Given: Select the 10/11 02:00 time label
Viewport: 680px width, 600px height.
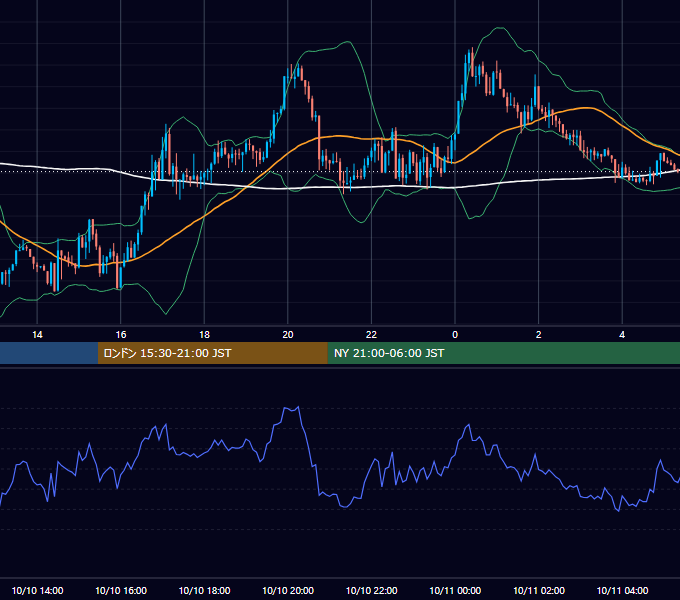Looking at the screenshot, I should 539,590.
